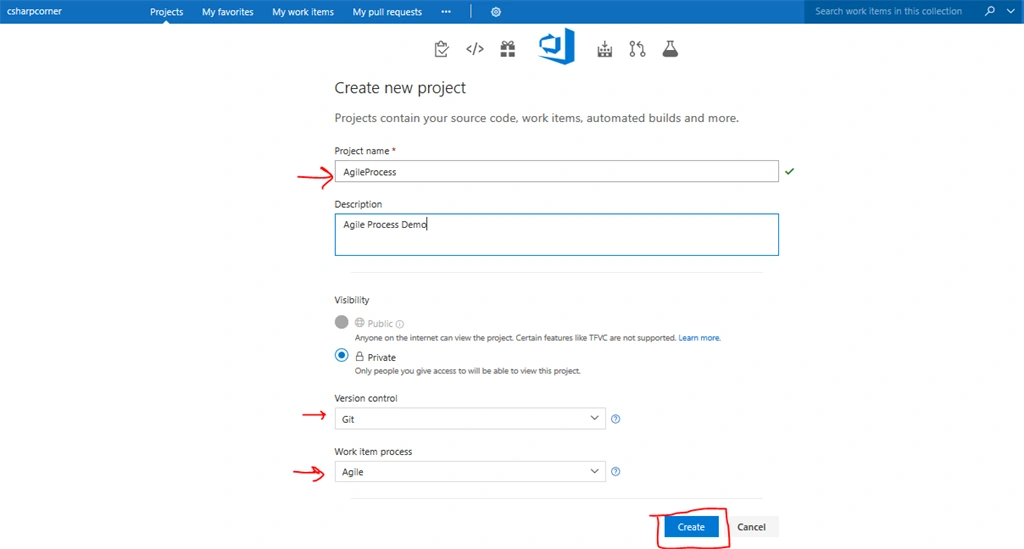Click the build factory icon
This screenshot has width=1024, height=549.
pos(605,49)
